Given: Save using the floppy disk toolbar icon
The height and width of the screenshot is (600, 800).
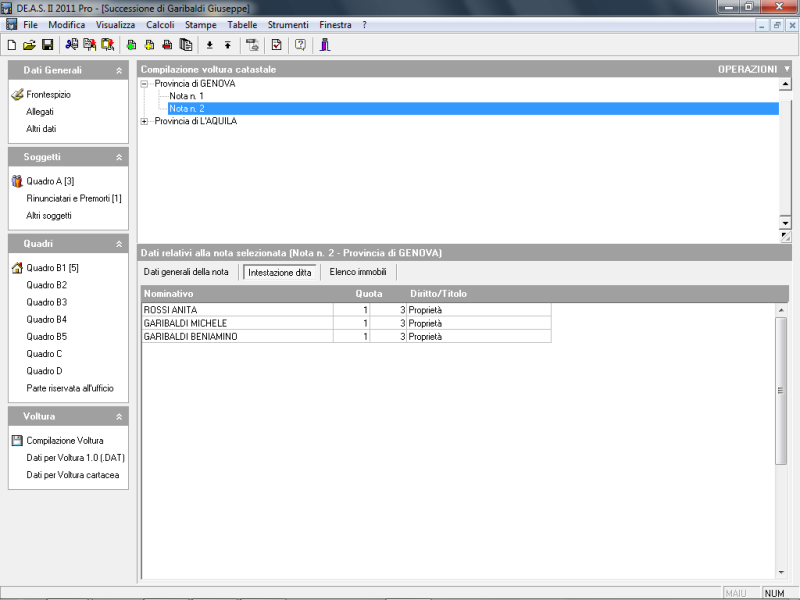Looking at the screenshot, I should click(47, 45).
